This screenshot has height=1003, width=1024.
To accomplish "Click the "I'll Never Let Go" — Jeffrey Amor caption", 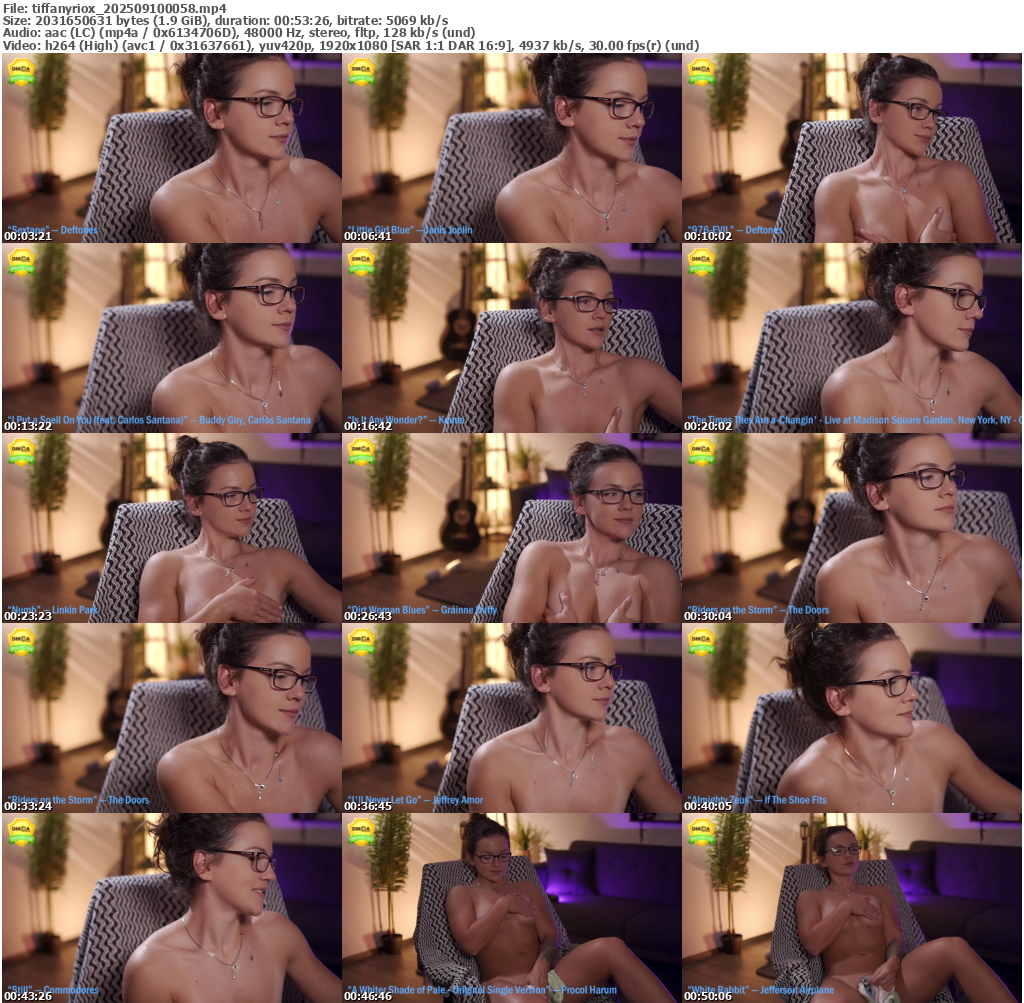I will (415, 800).
